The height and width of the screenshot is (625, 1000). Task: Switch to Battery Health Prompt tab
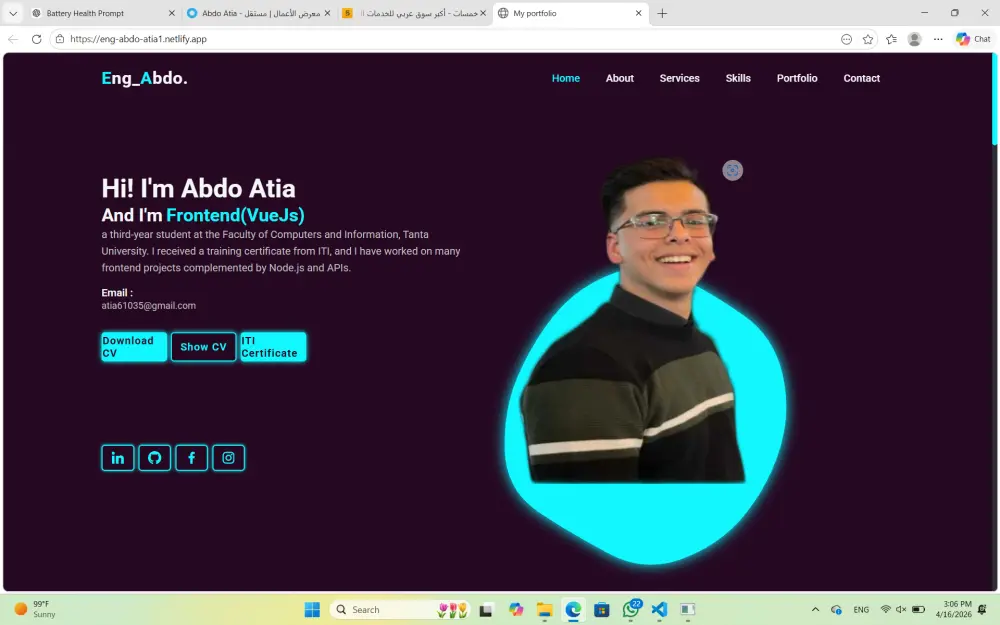pos(102,13)
